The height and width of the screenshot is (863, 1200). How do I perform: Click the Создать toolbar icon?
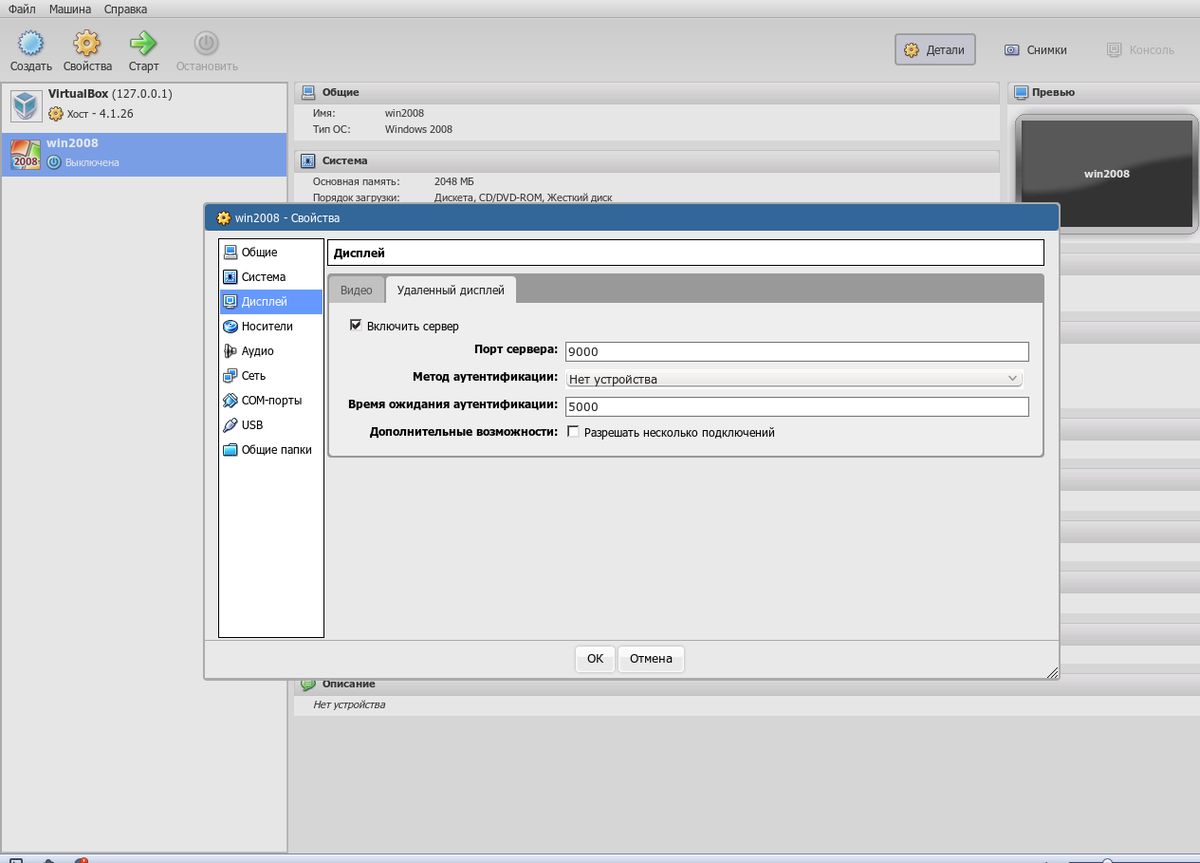pos(32,43)
